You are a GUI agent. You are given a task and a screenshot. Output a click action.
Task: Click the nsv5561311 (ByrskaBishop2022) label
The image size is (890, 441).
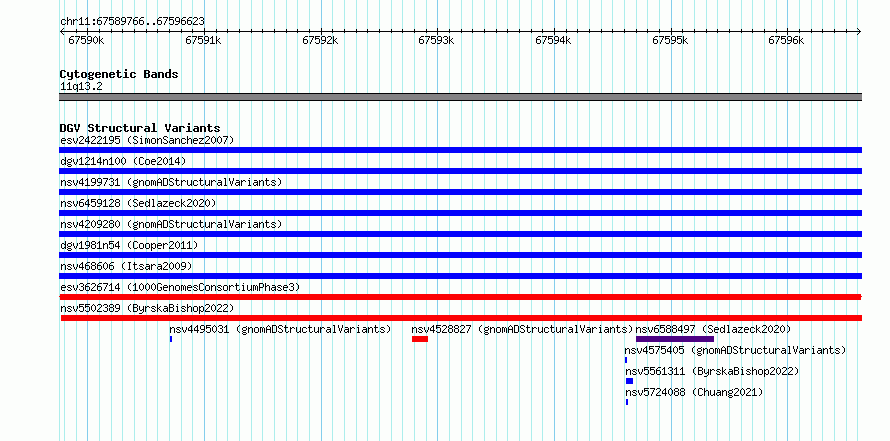click(x=712, y=371)
